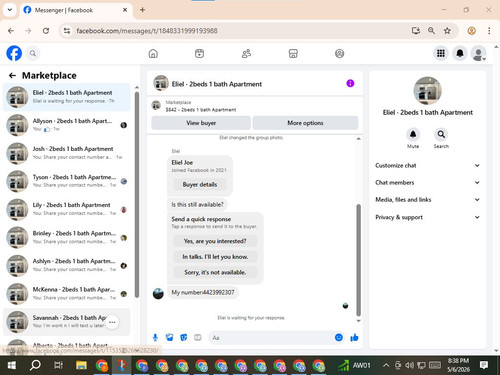
Task: Open McKenna's 2beds 1 bath conversation
Action: click(67, 293)
